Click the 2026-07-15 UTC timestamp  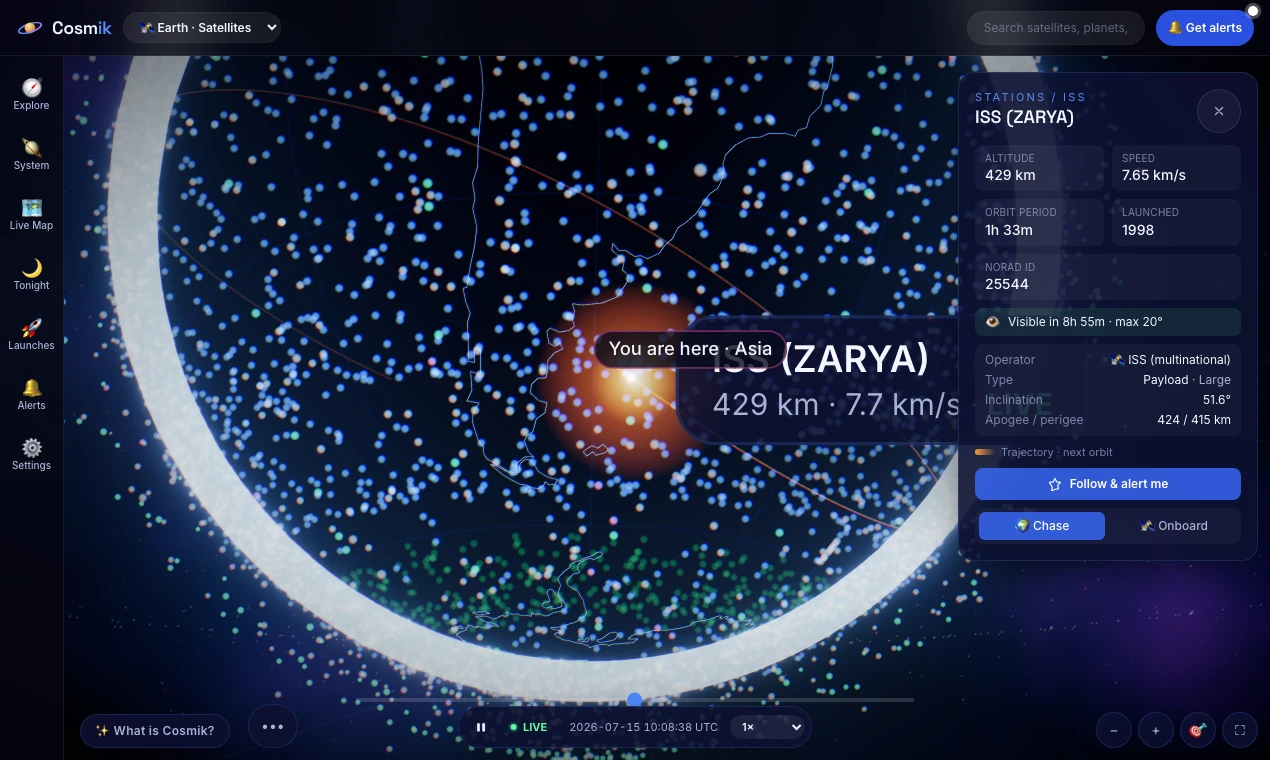pos(644,727)
